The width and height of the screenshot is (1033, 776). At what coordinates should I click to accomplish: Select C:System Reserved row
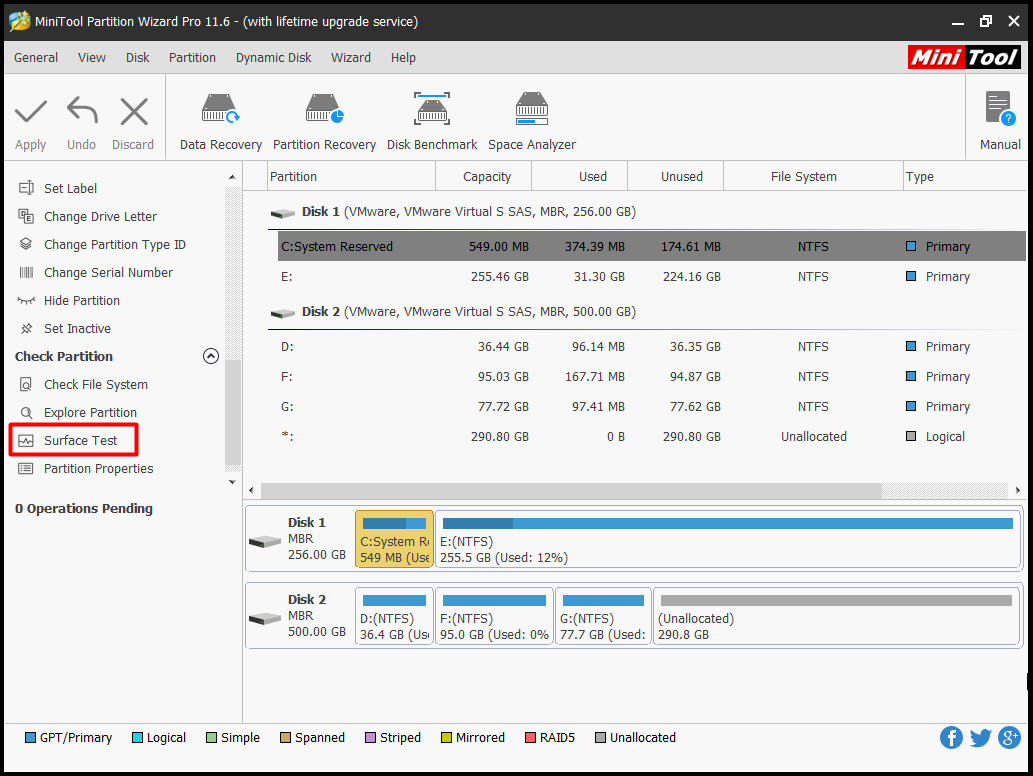click(x=651, y=246)
